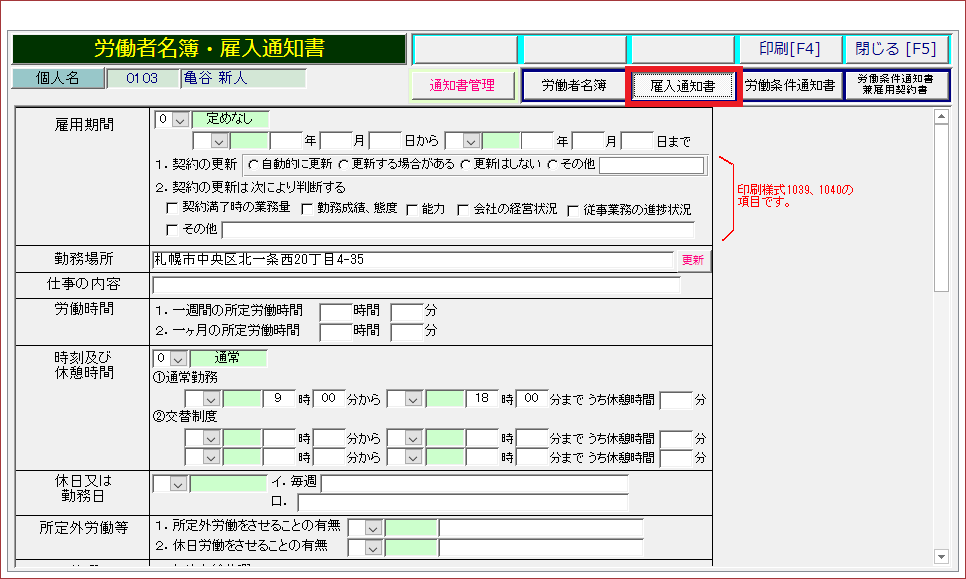Image resolution: width=966 pixels, height=579 pixels.
Task: Switch to the 労働条件通知書 tab
Action: [789, 86]
